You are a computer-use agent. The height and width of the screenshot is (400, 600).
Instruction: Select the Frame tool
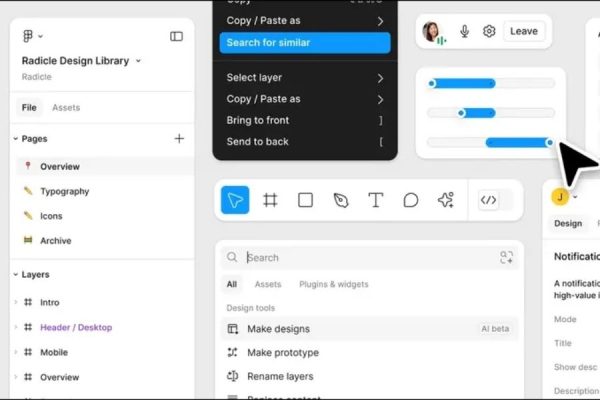coord(270,200)
